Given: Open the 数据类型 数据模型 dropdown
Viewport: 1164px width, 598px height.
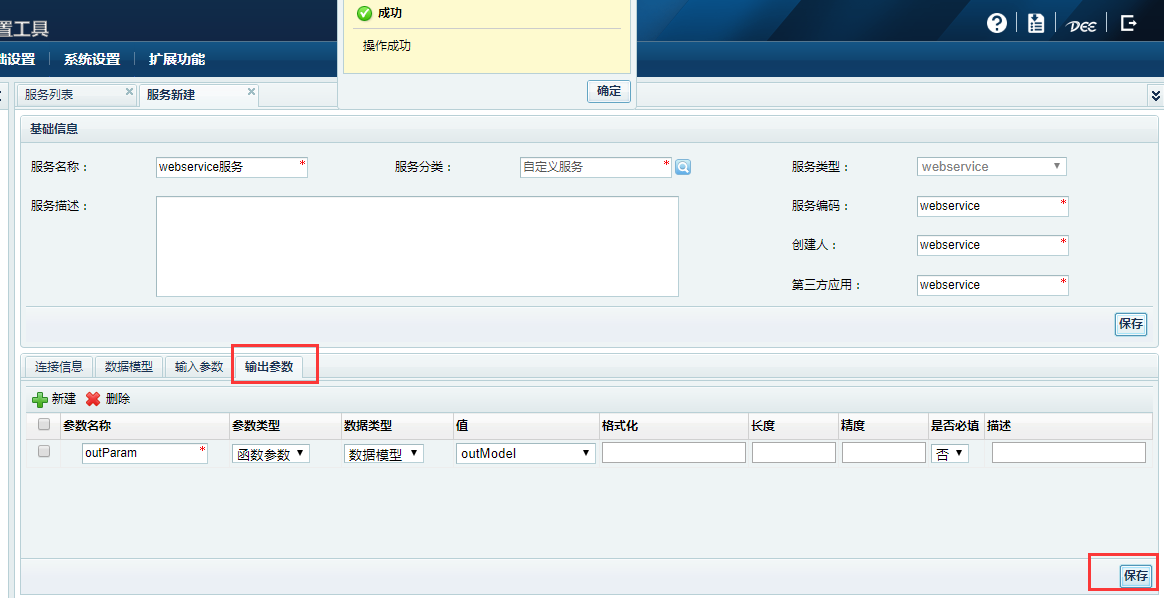Looking at the screenshot, I should pos(384,454).
